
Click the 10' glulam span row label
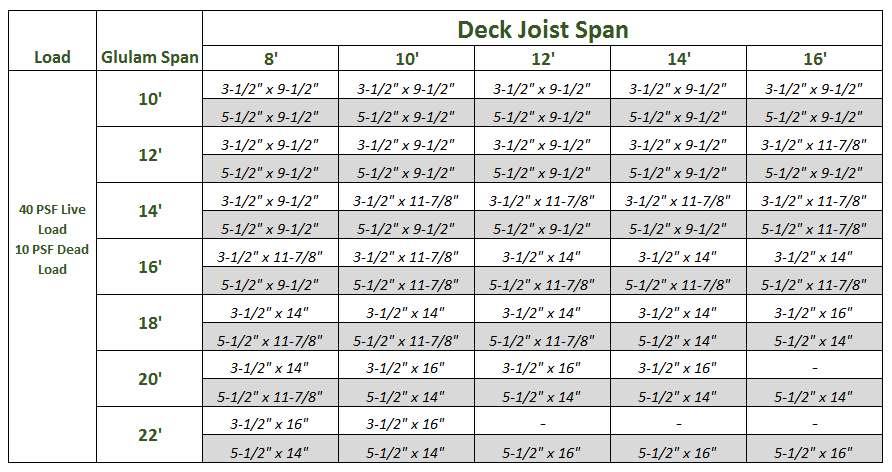click(150, 100)
